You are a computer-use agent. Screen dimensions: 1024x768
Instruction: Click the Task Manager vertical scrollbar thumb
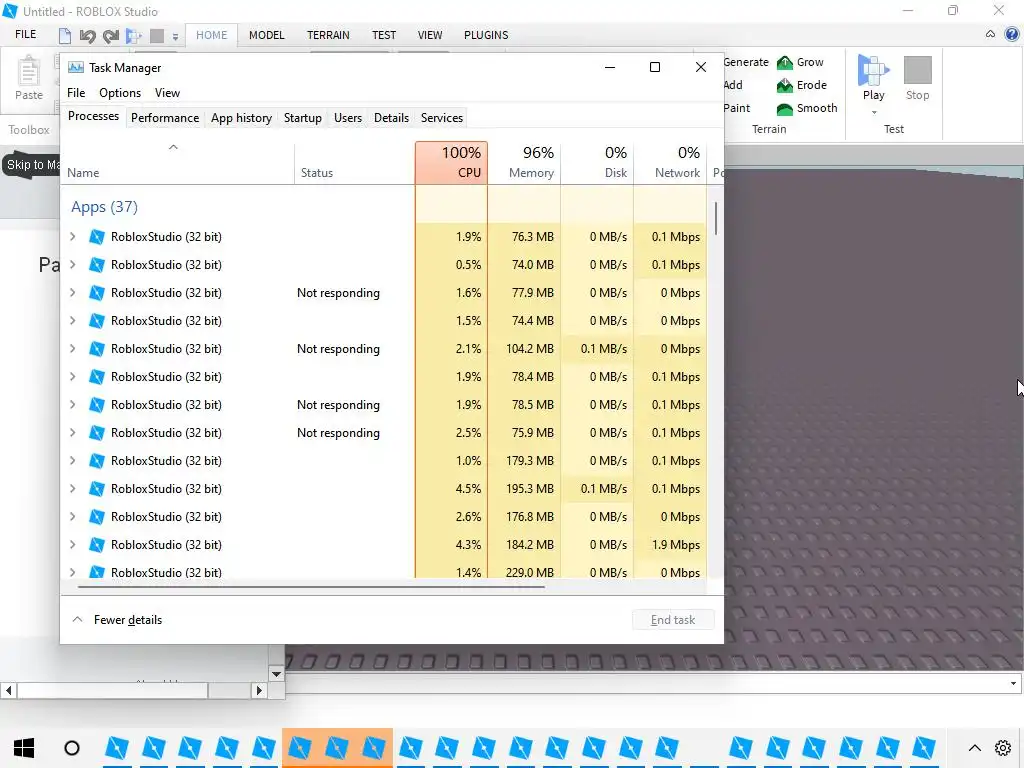click(x=716, y=218)
